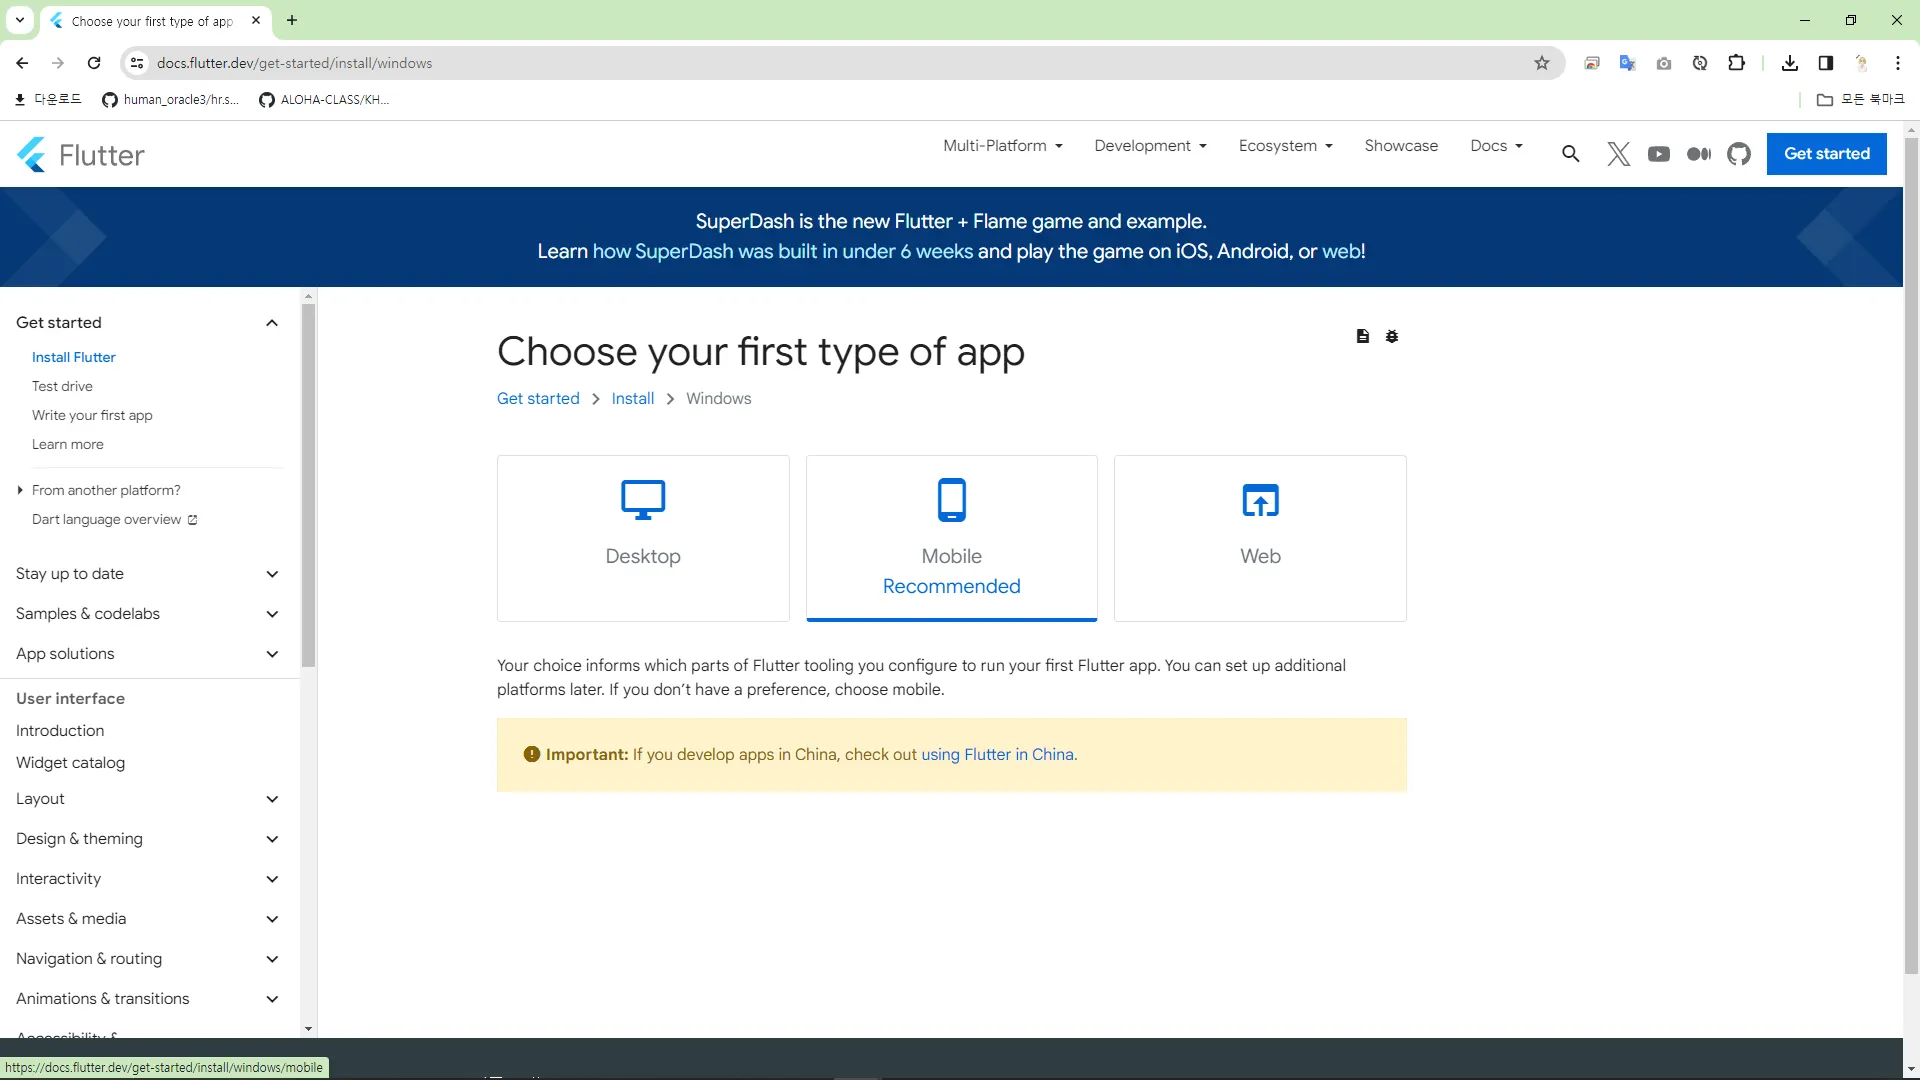Expand From another platform? item
This screenshot has height=1080, width=1920.
(106, 490)
